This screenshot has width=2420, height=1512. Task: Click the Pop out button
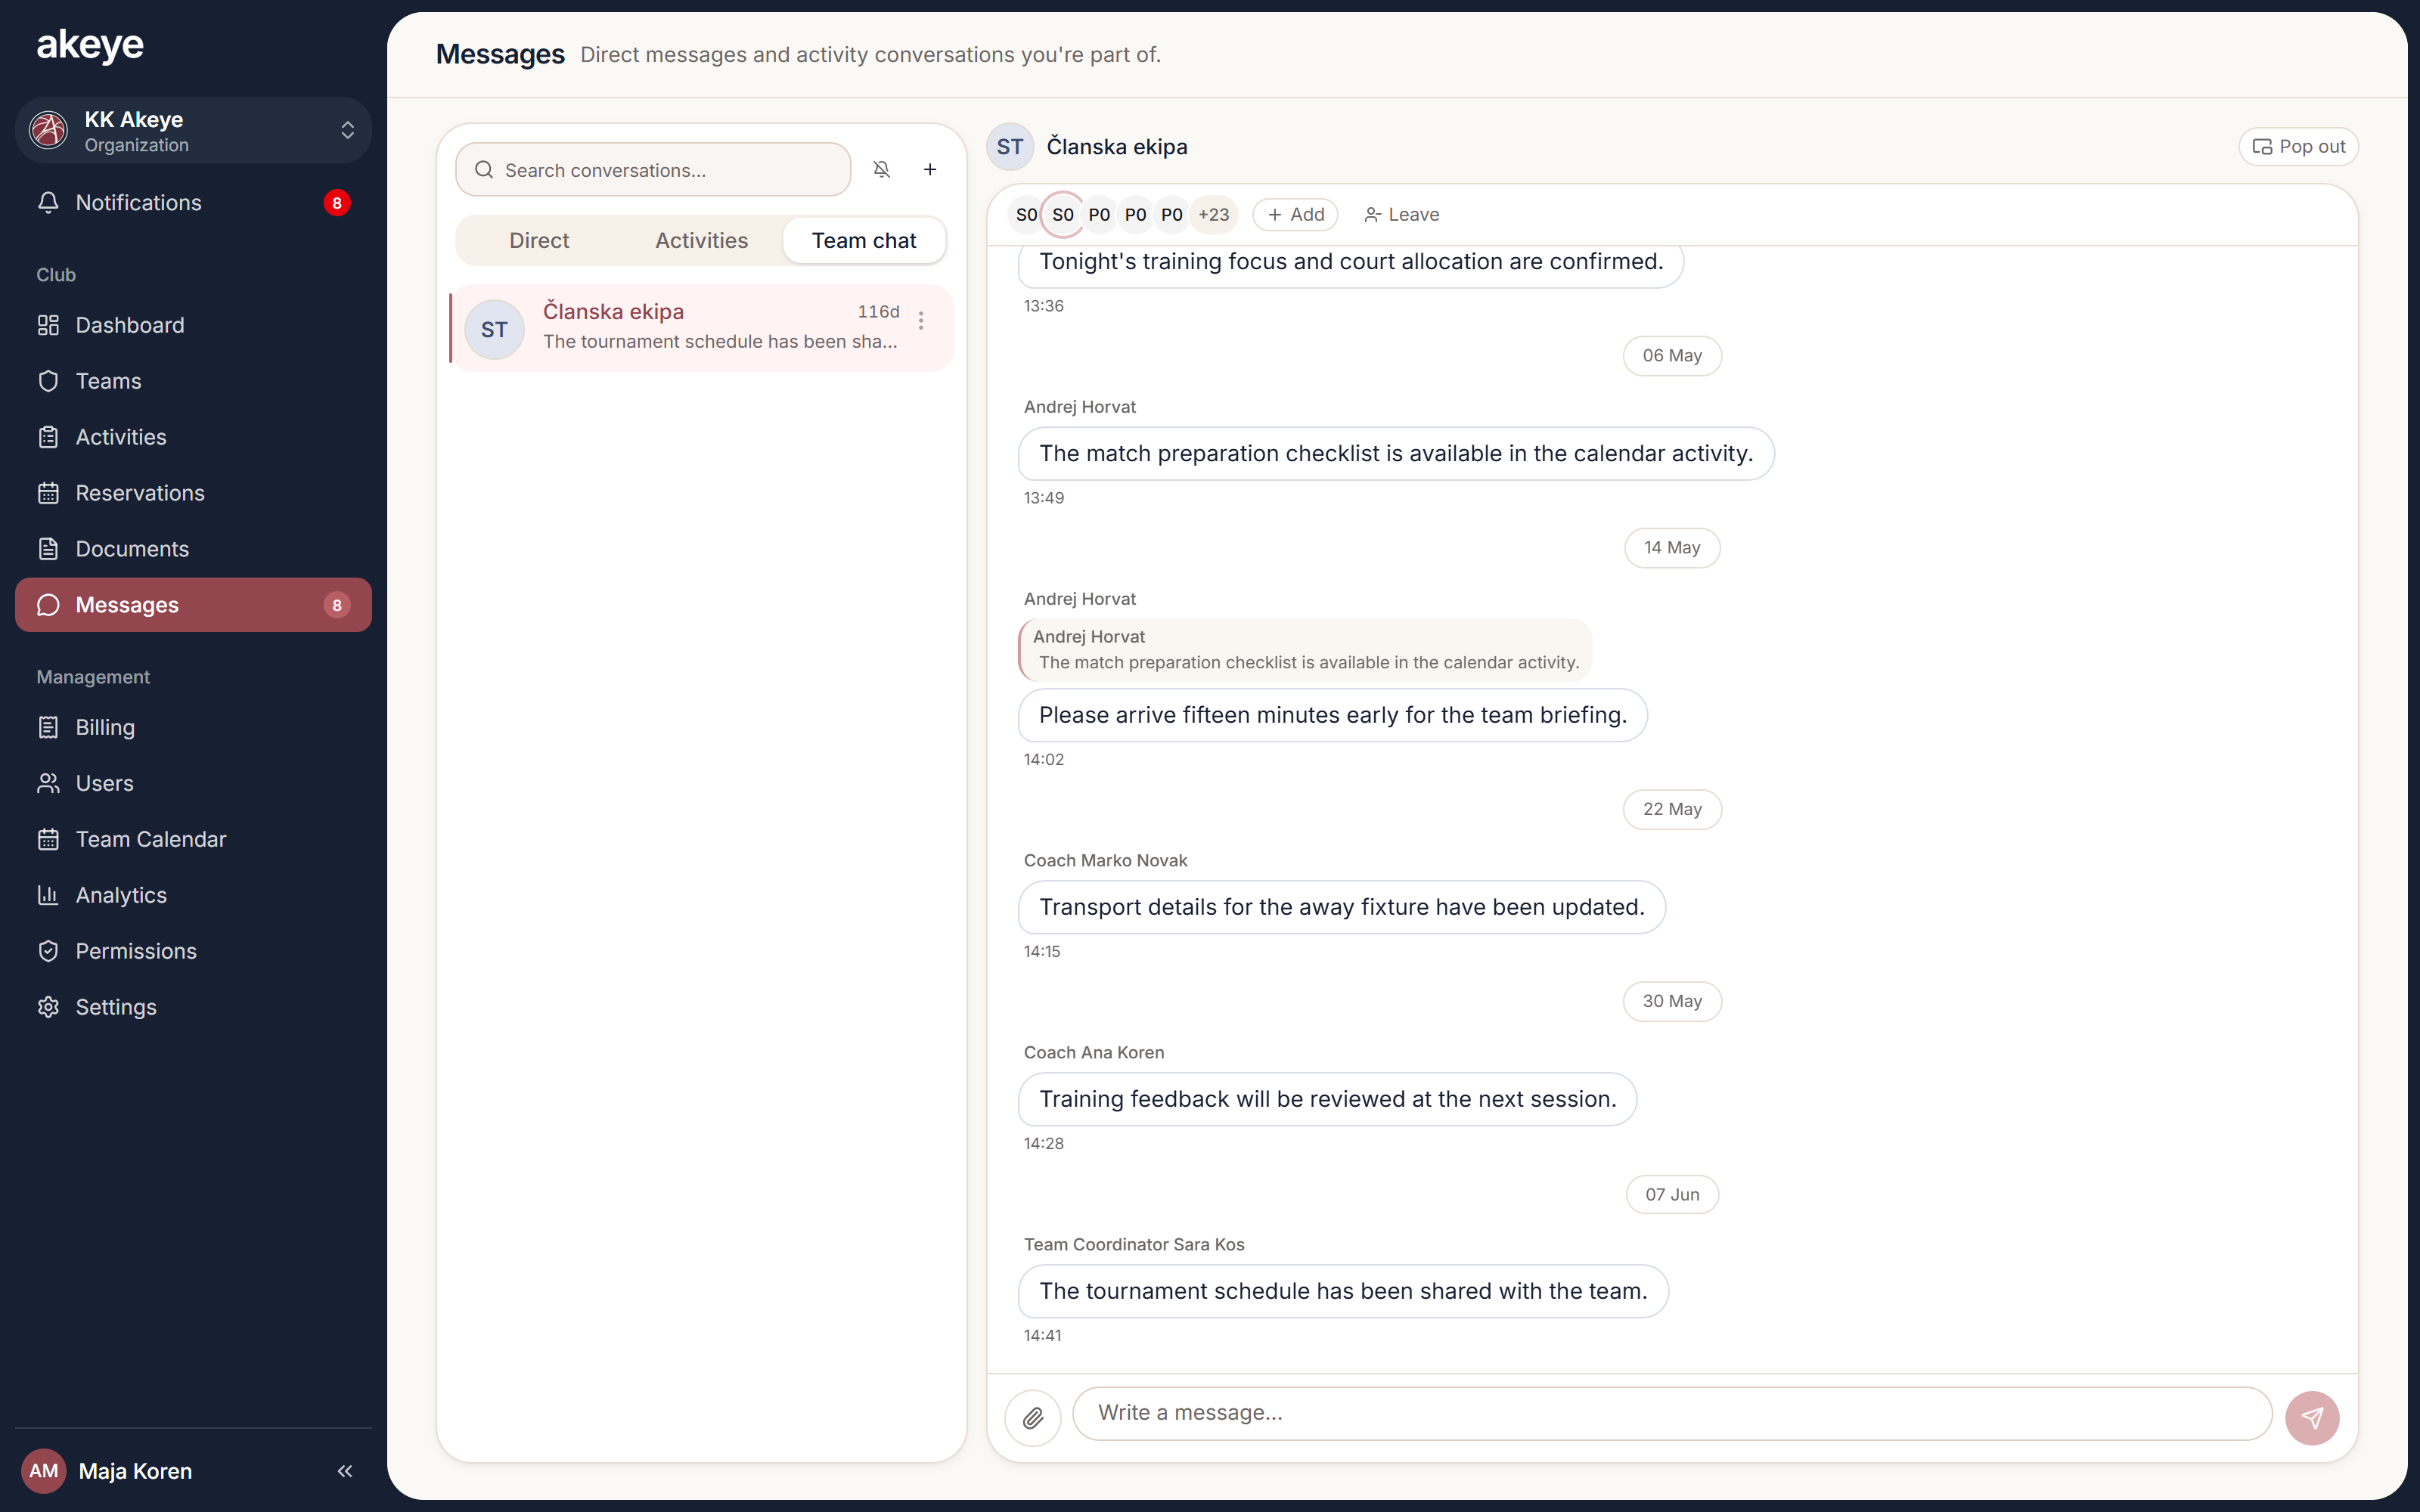[2298, 147]
